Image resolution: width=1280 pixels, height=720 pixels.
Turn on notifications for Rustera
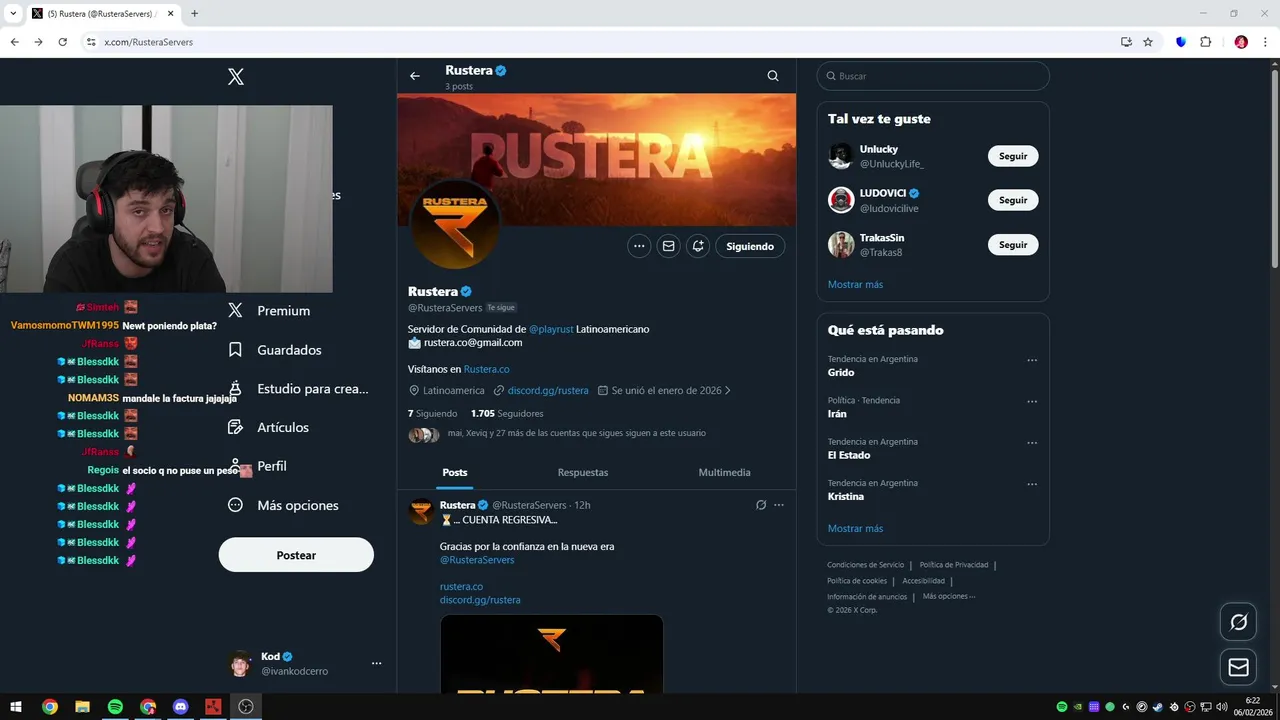click(698, 246)
